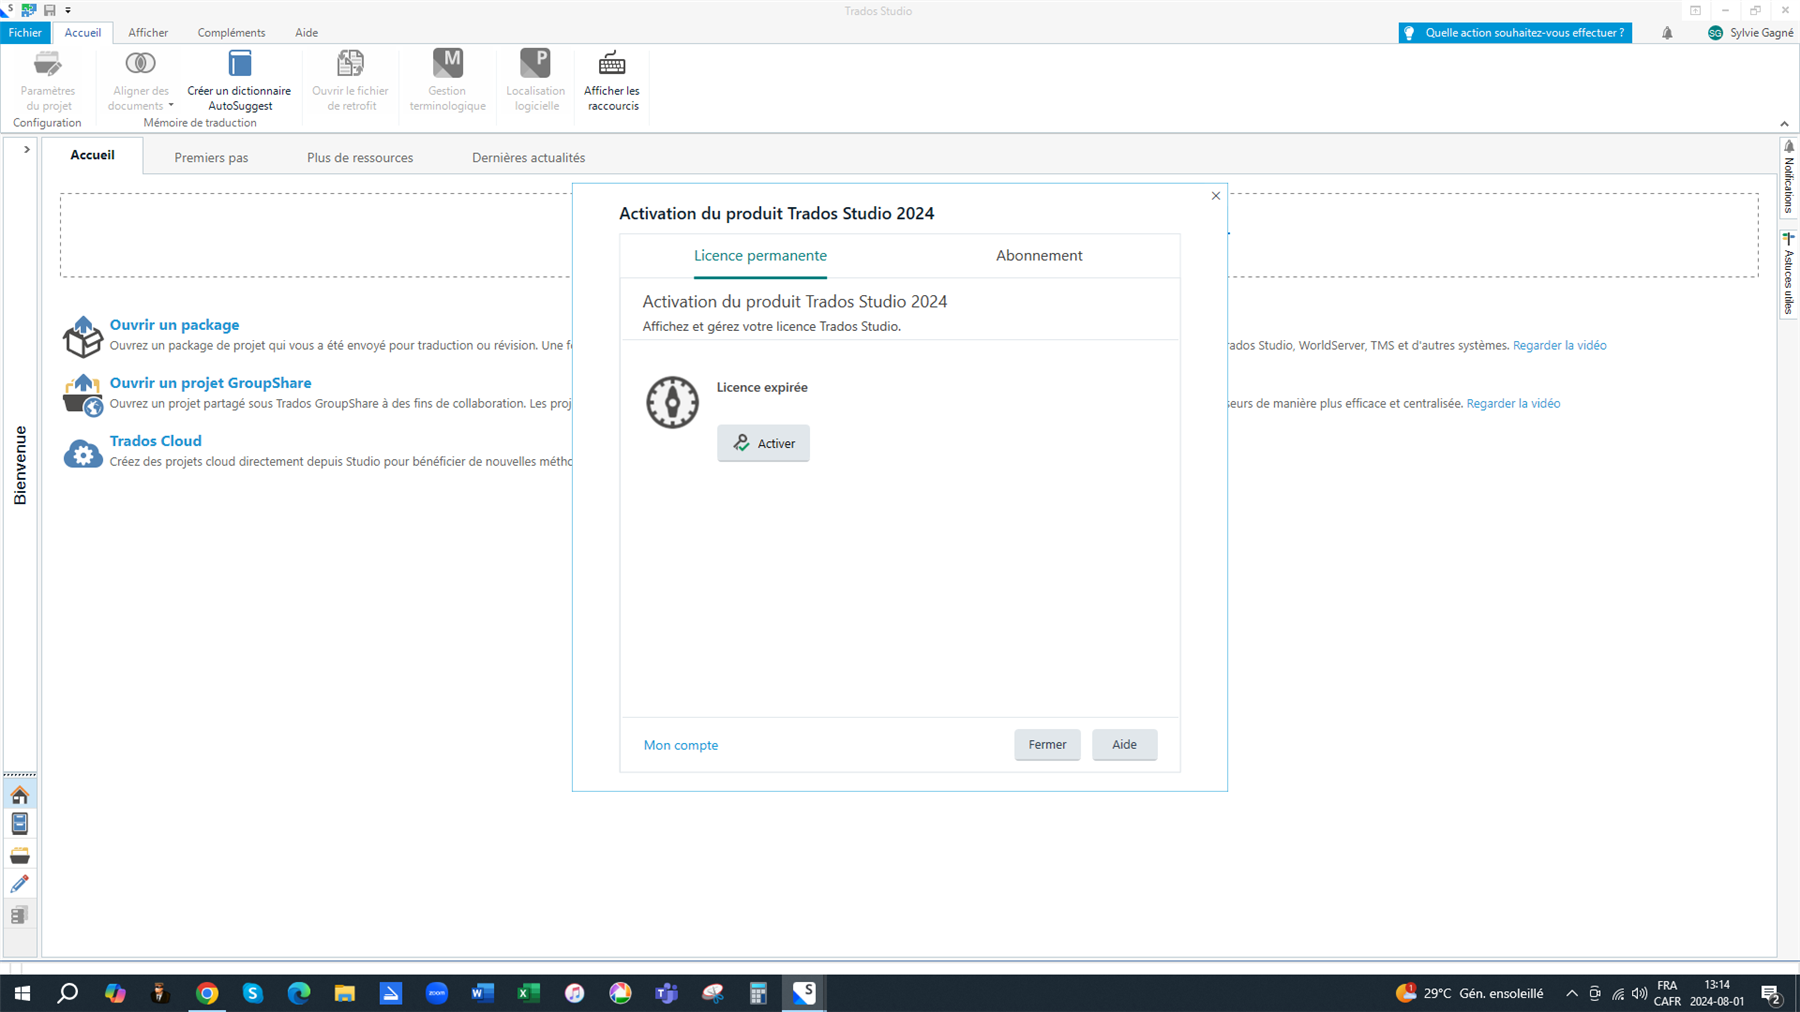Screen dimensions: 1800x1012
Task: Launch Créer un dictionnaire AutoSuggest
Action: tap(239, 80)
